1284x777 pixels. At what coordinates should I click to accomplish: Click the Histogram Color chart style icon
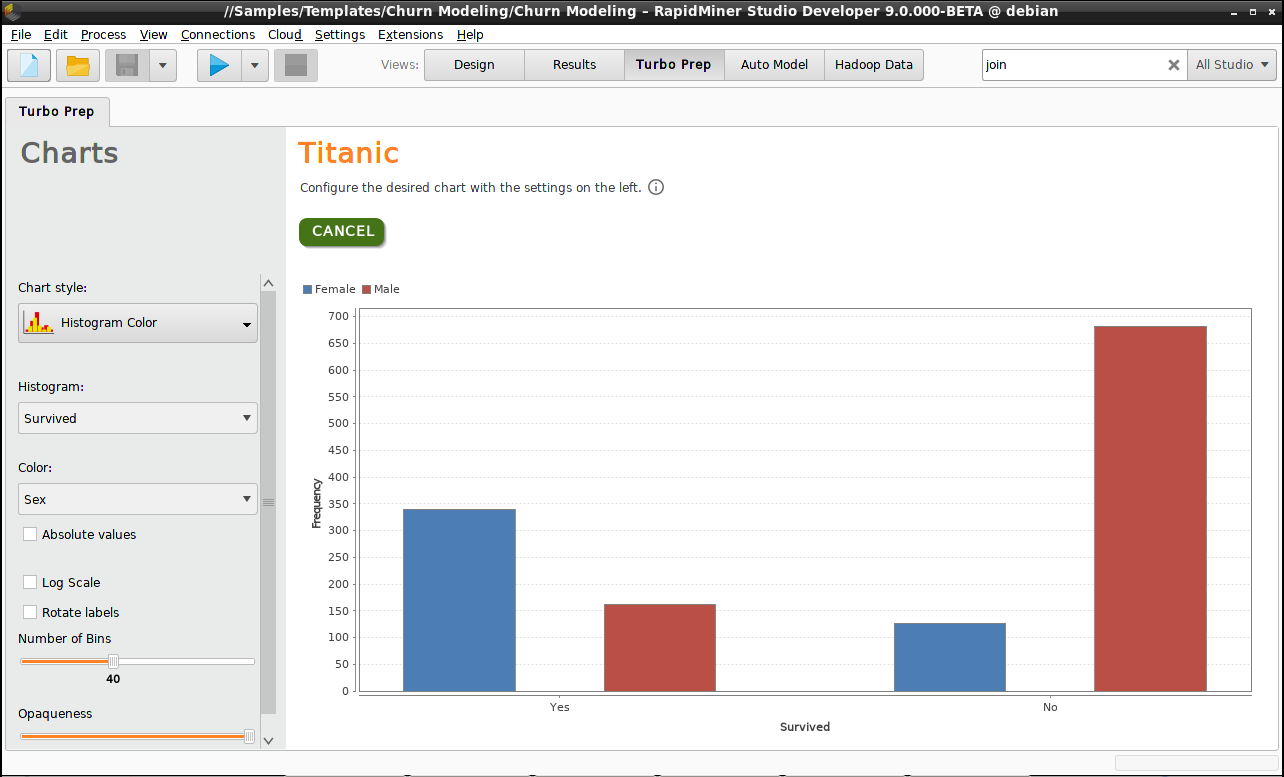click(39, 322)
